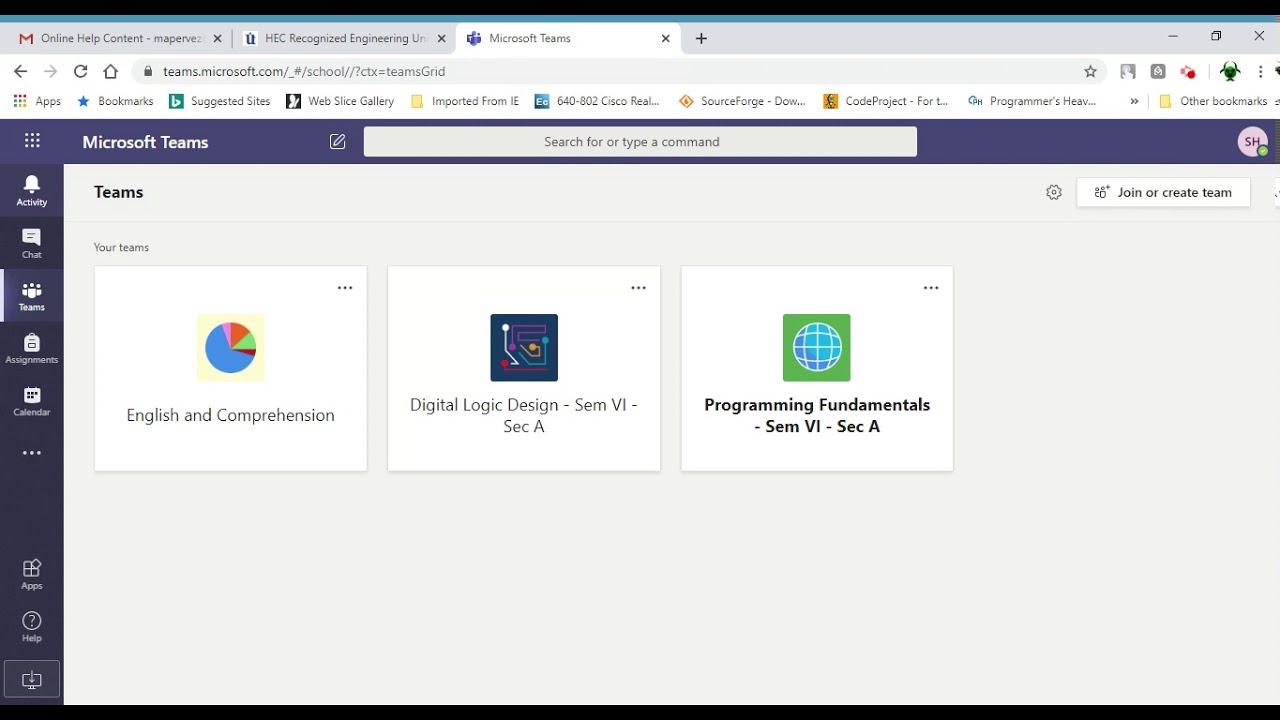This screenshot has width=1280, height=720.
Task: Close the Microsoft Teams browser tab
Action: [x=666, y=38]
